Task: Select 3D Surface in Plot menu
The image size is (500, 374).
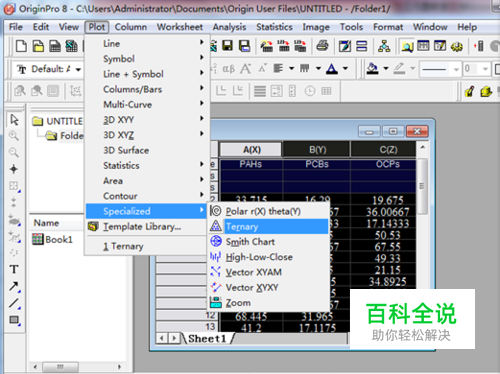Action: point(147,150)
